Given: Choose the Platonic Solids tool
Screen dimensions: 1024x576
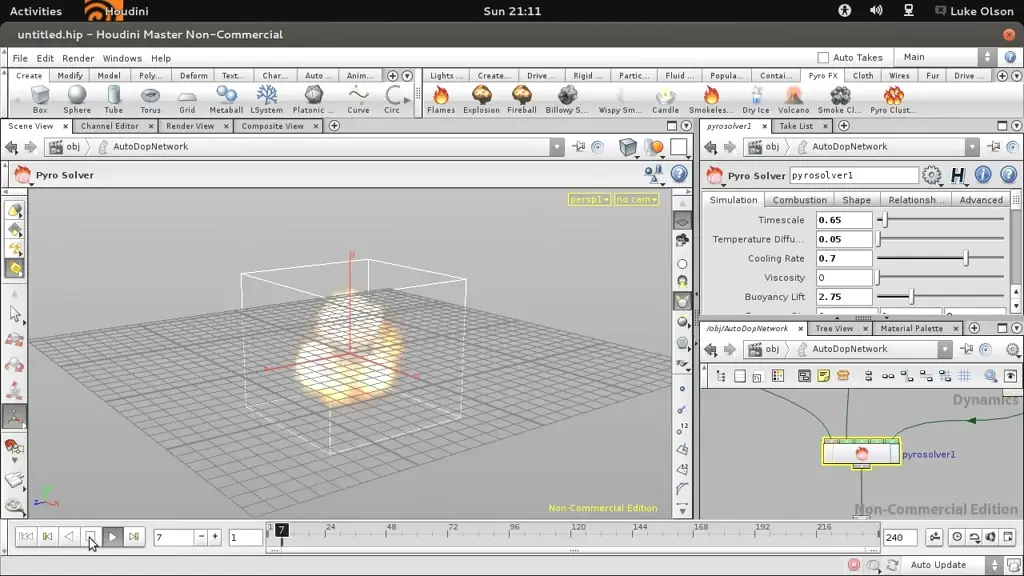Looking at the screenshot, I should [x=313, y=99].
